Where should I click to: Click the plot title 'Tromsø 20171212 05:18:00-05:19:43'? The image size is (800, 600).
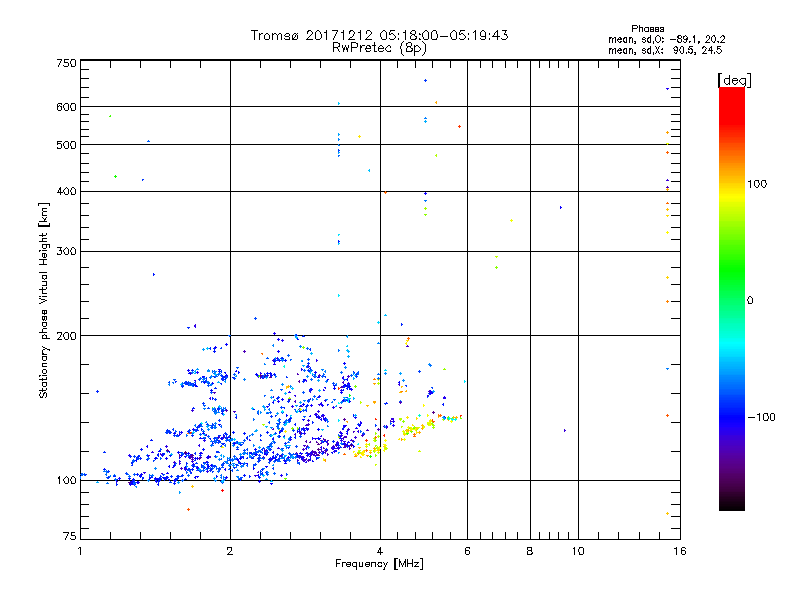tap(379, 35)
